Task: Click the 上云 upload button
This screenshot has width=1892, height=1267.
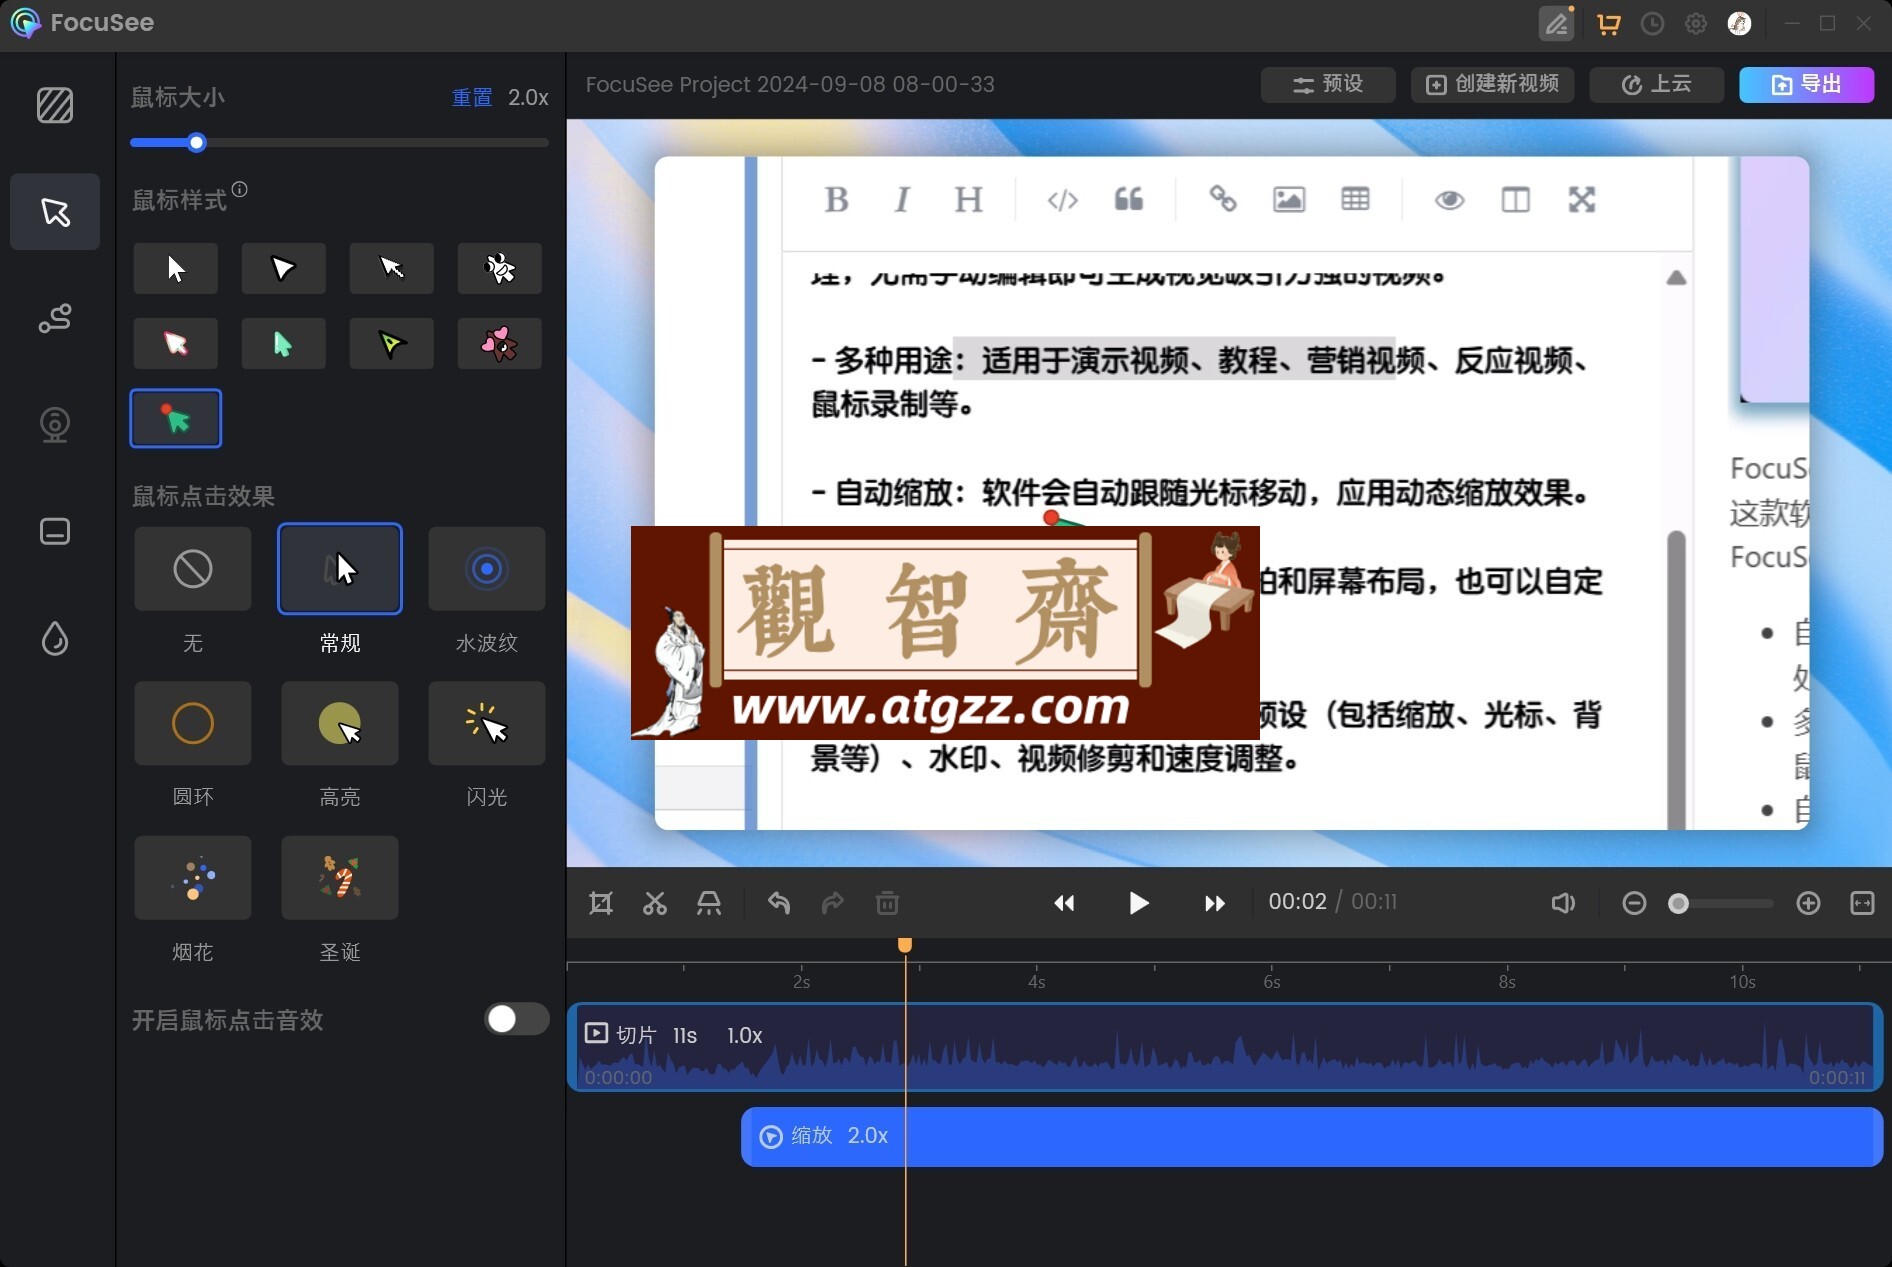Action: click(1656, 84)
